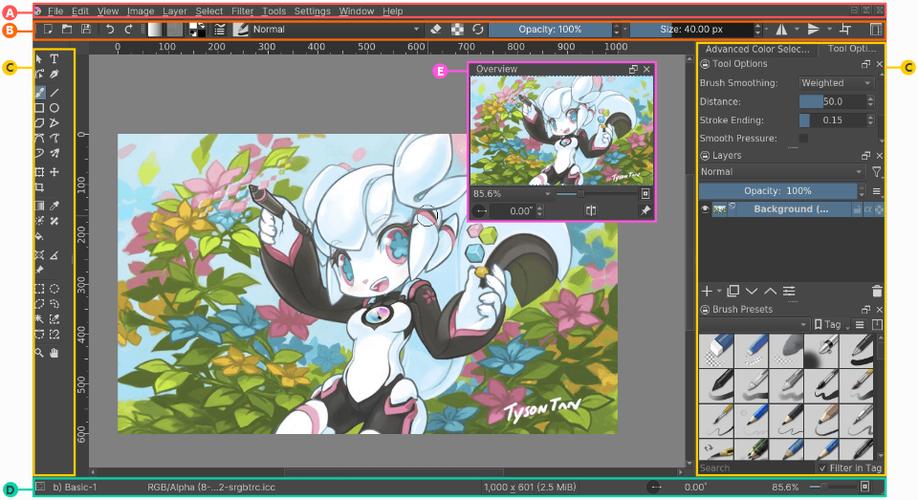Move layer up in Layers panel
Image resolution: width=918 pixels, height=500 pixels.
[770, 291]
